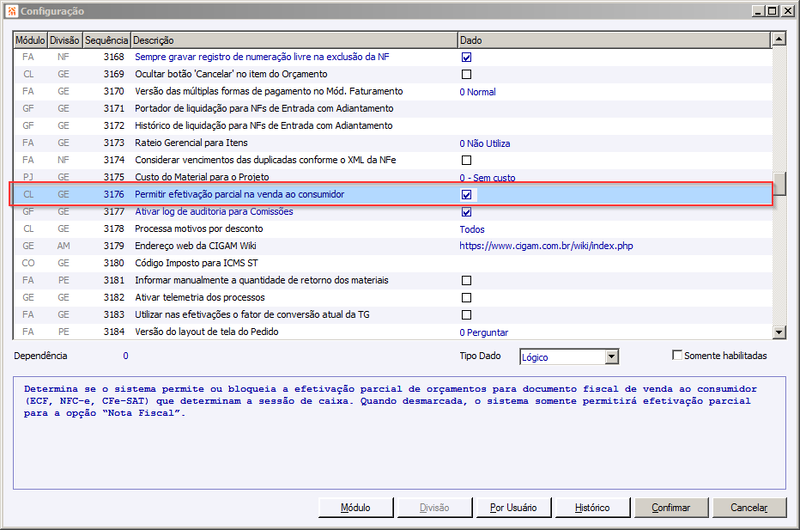This screenshot has width=800, height=530.
Task: Sort by the Sequência column header
Action: (106, 40)
